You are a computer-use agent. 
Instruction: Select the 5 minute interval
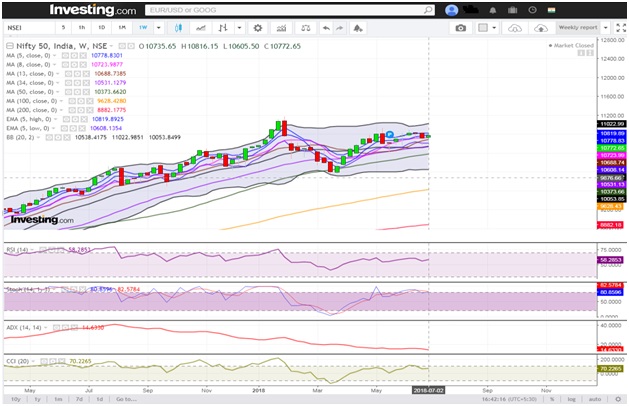(x=63, y=27)
